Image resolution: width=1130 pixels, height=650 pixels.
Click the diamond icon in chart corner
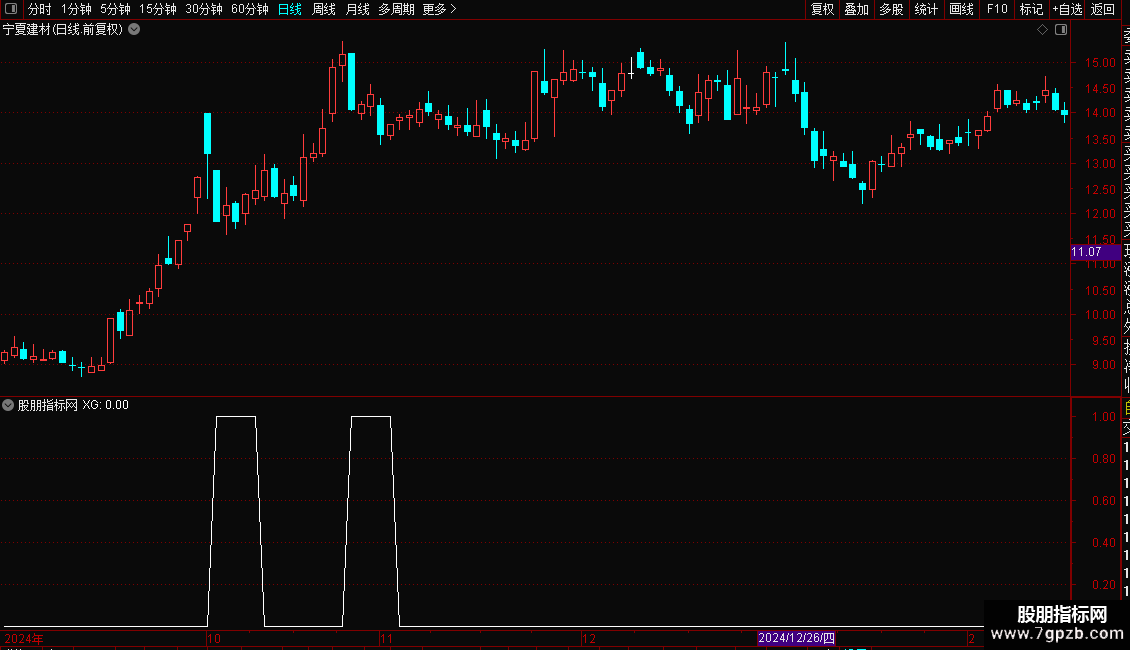click(1042, 30)
